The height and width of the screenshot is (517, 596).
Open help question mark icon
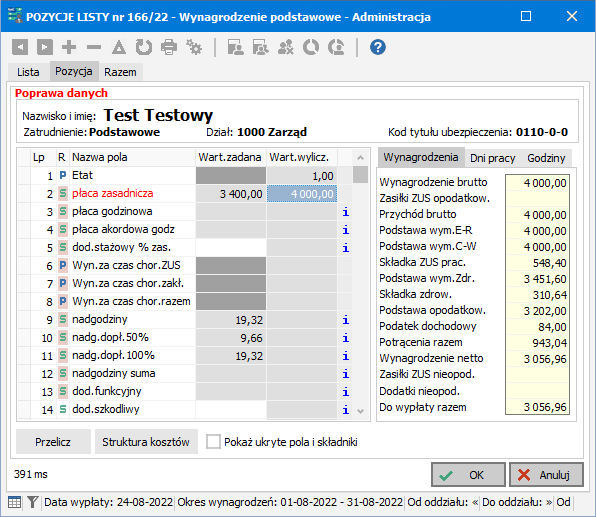pos(378,48)
